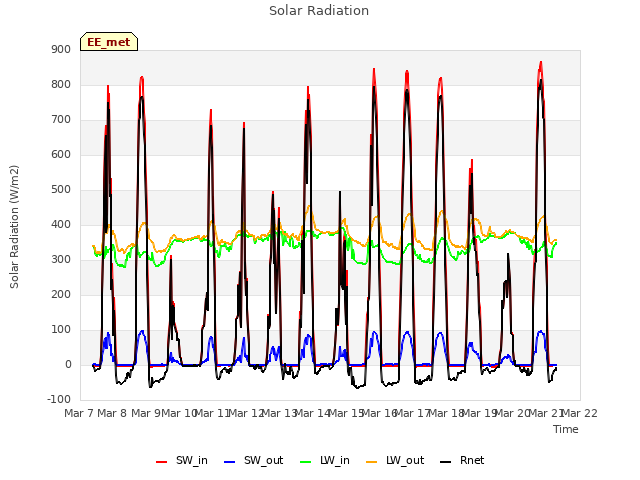This screenshot has width=640, height=480.
Task: Click the EE_met annotation label
Action: [109, 42]
